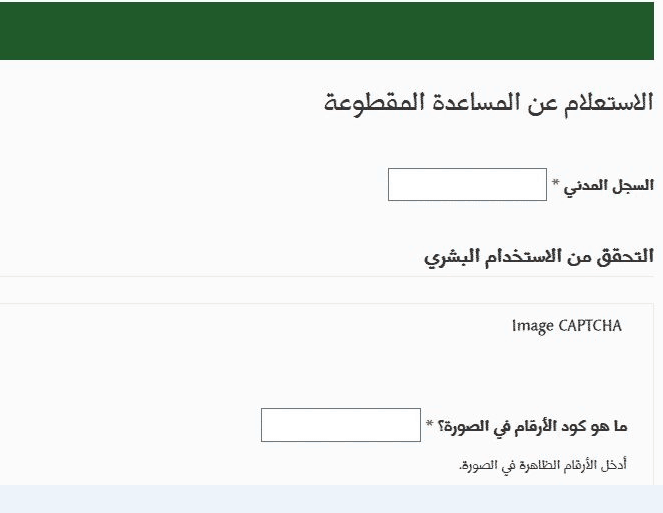Click the word الصورة؟ in the captcha question
Viewport: 663px width, 513px height.
pos(461,427)
